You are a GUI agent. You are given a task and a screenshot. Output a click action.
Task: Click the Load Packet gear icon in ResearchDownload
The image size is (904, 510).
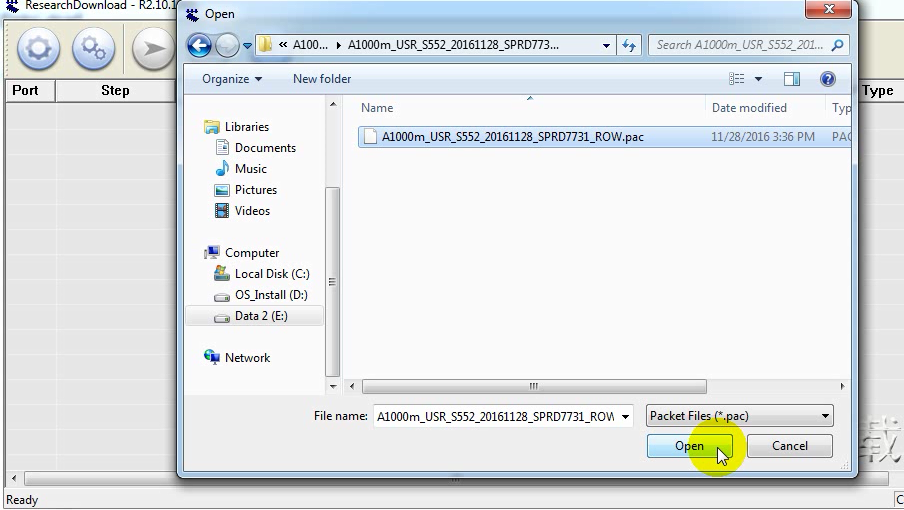(x=38, y=48)
